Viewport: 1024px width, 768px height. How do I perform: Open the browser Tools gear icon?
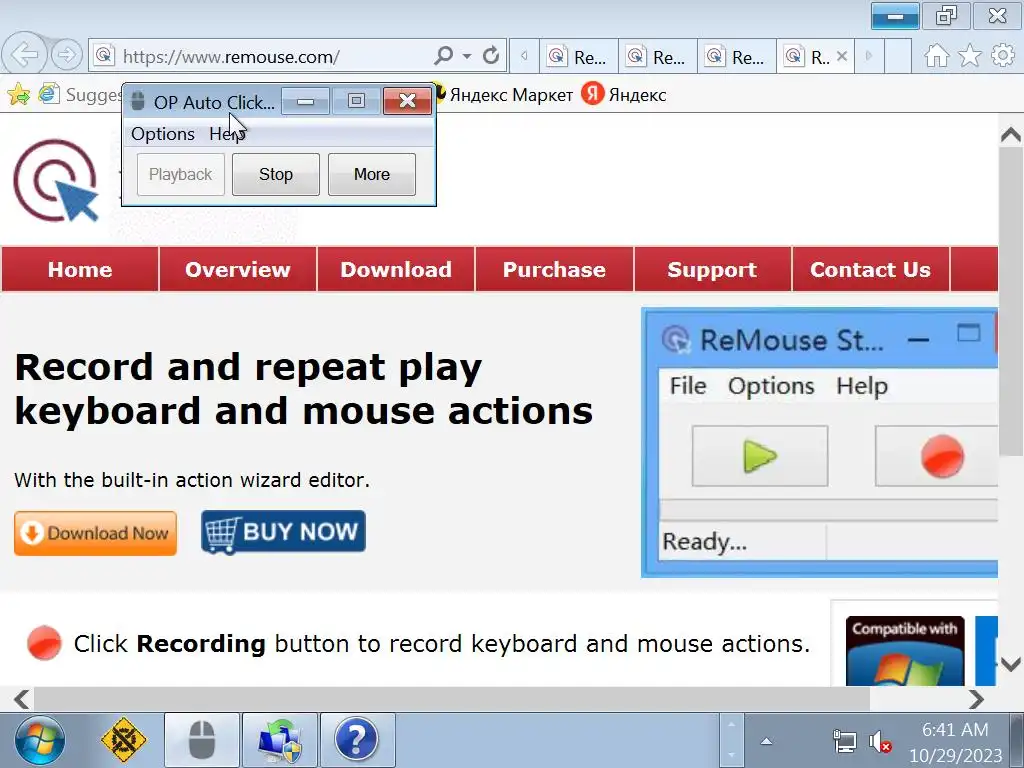[x=1002, y=56]
